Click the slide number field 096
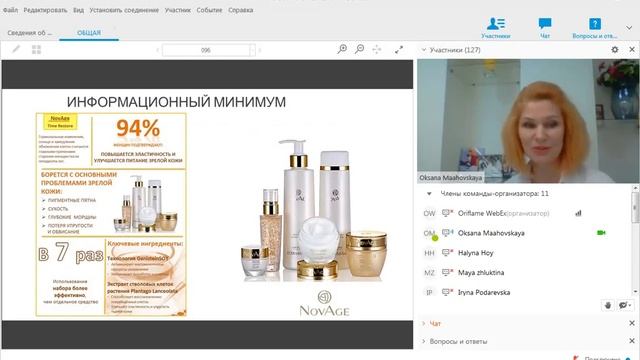Viewport: 640px width, 360px height. 206,50
